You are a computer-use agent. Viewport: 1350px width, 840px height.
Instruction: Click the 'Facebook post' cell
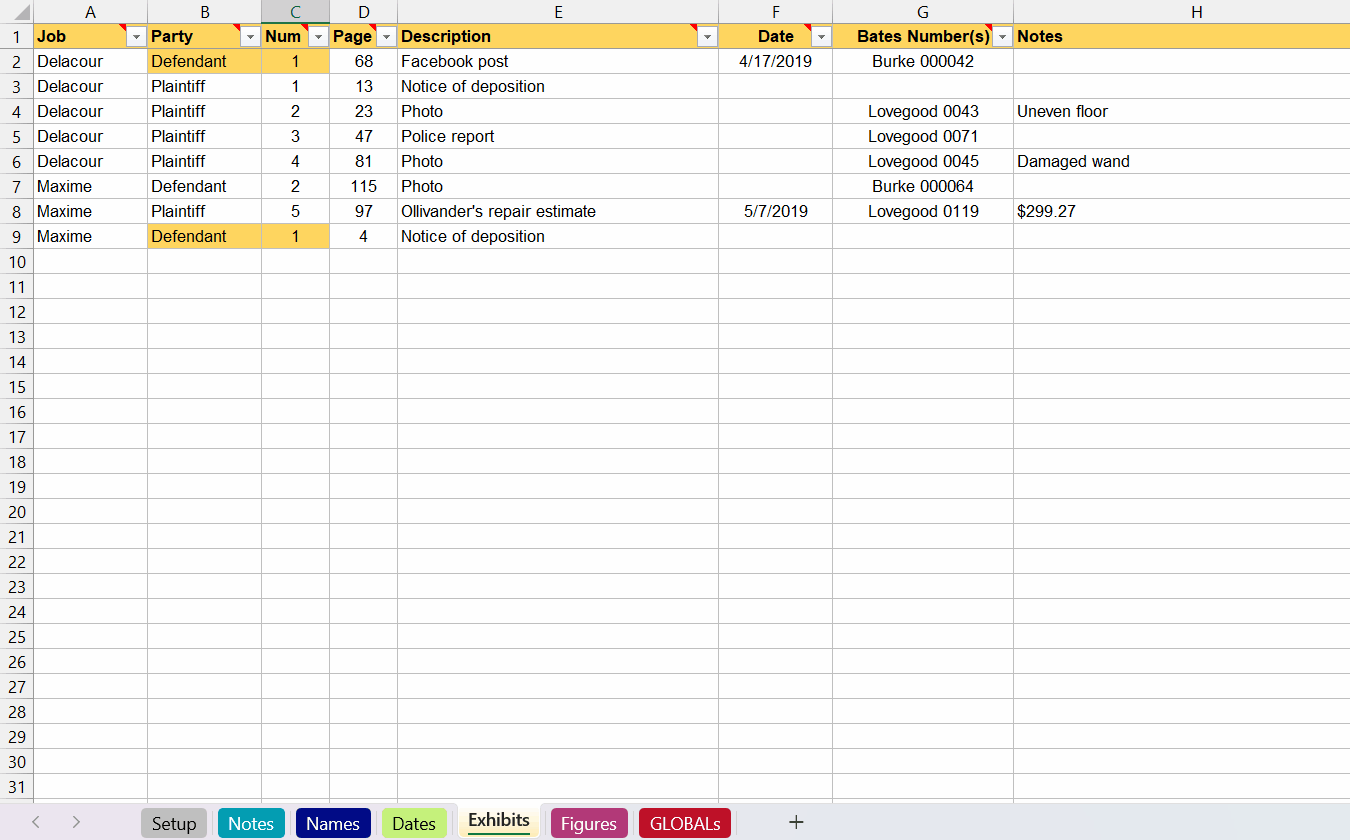tap(558, 62)
